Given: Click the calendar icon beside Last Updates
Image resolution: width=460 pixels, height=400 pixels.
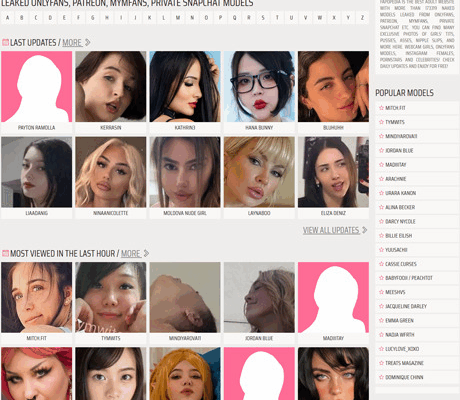Looking at the screenshot, I should [5, 42].
